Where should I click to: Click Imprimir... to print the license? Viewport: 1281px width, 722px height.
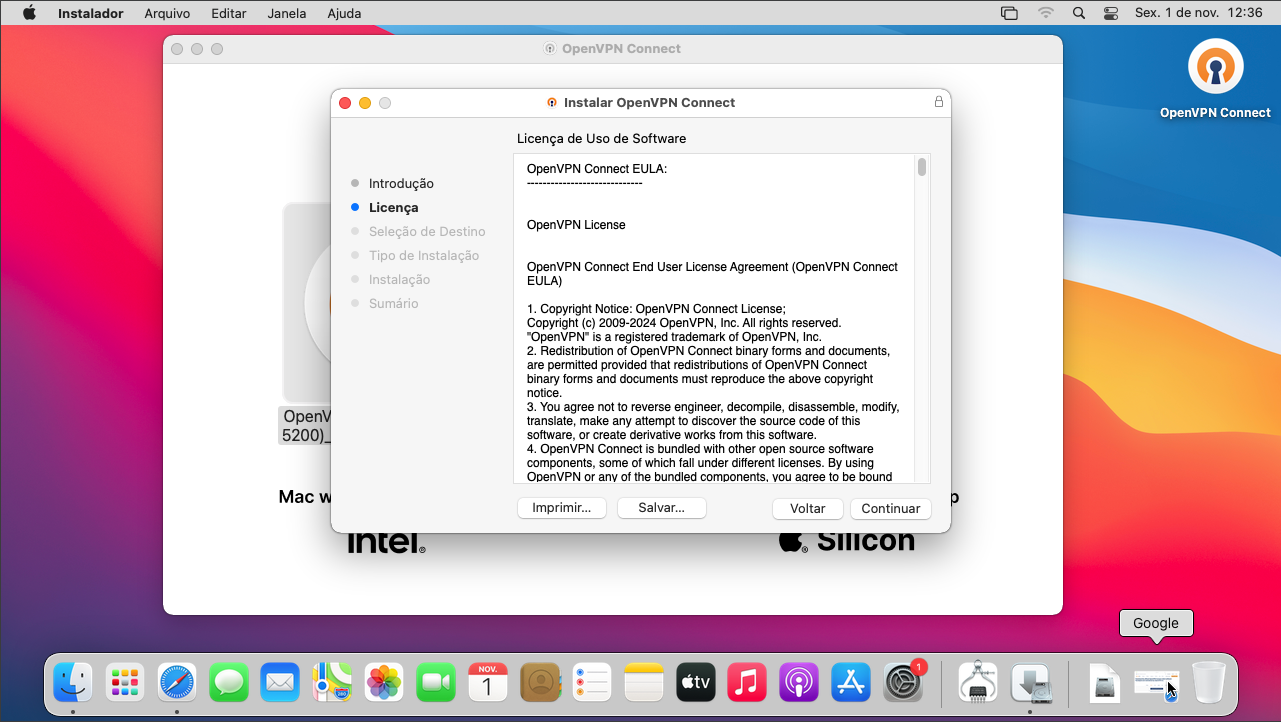(561, 508)
